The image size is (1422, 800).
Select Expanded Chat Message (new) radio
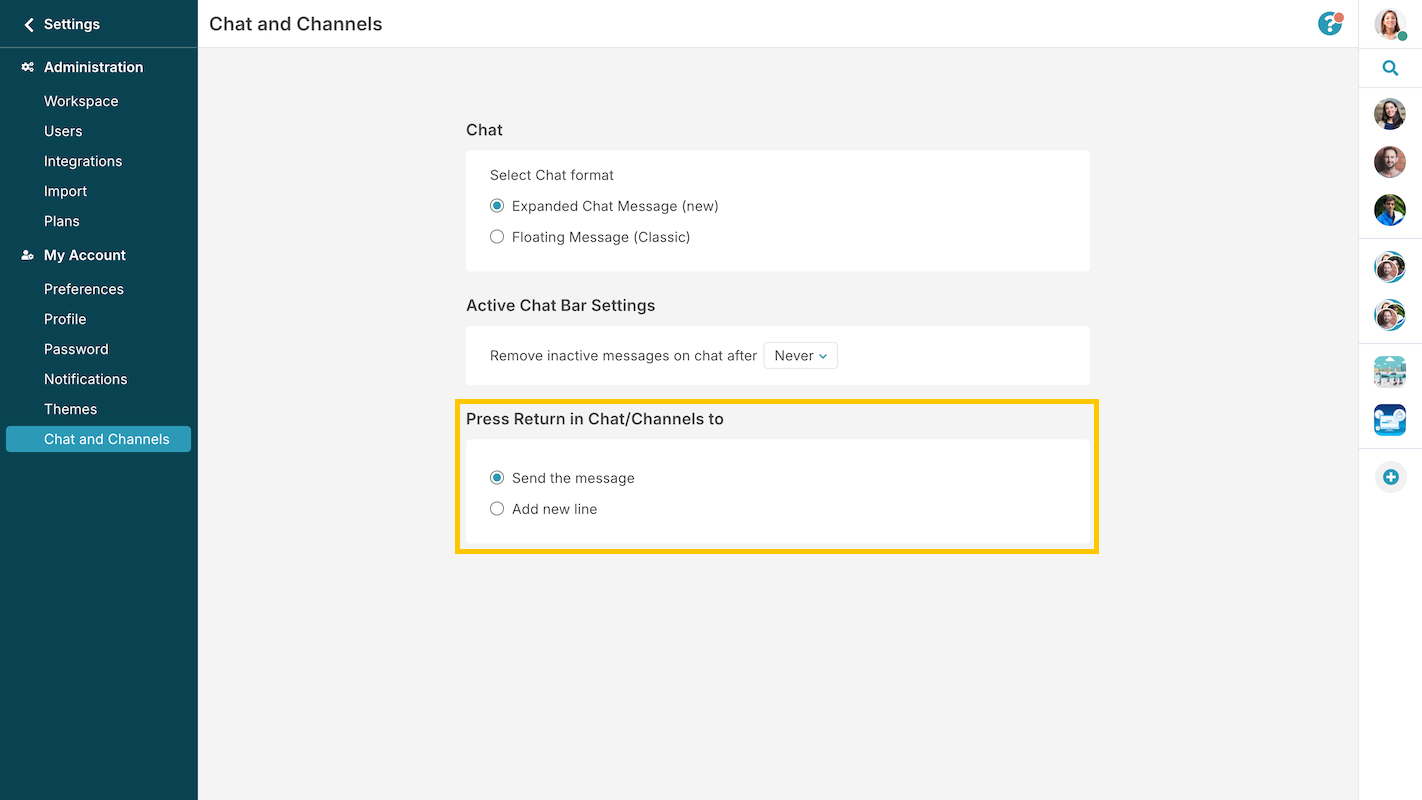(497, 206)
